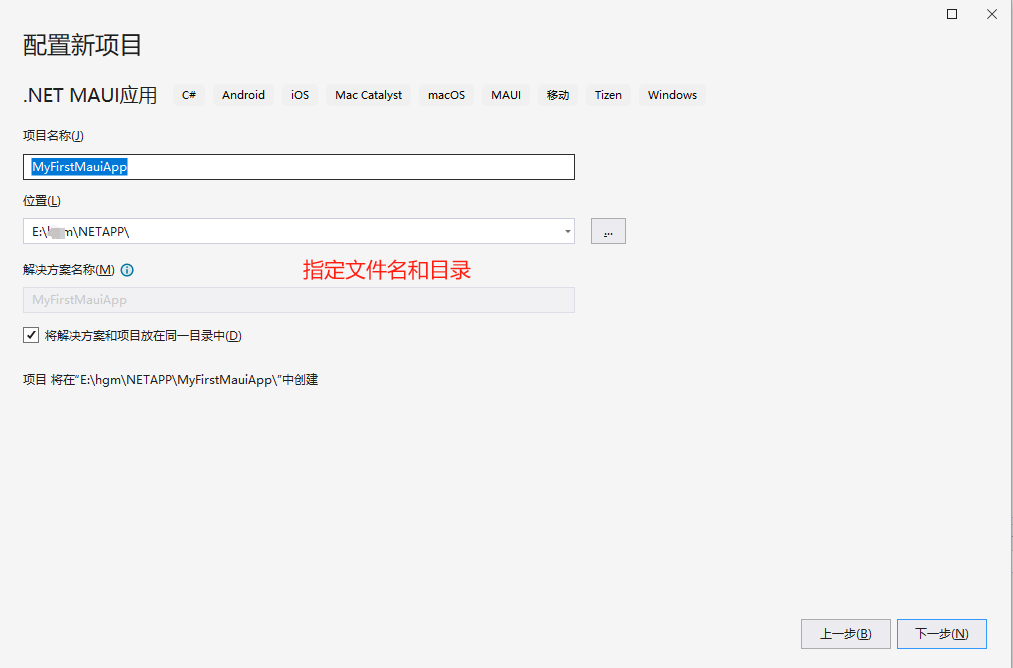The image size is (1013, 668).
Task: Click the Mac Catalyst tag
Action: (x=367, y=95)
